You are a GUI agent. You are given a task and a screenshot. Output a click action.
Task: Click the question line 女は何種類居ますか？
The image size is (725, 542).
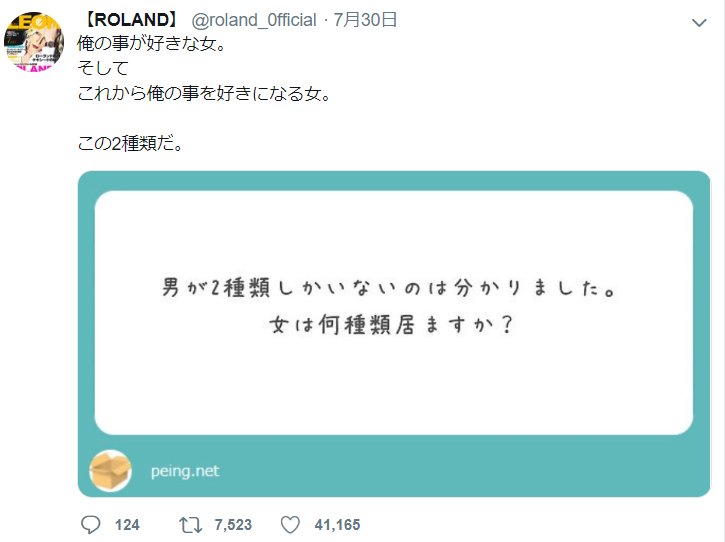click(x=391, y=325)
